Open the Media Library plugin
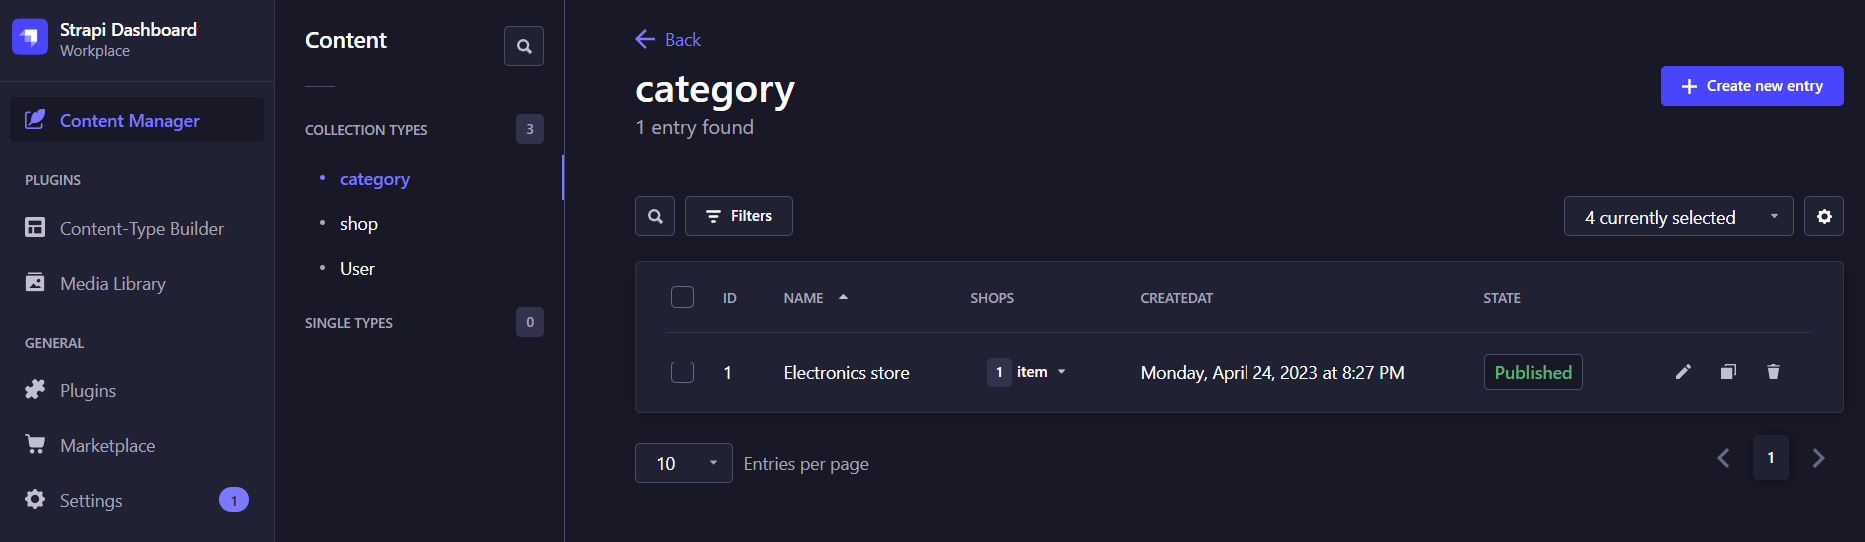Image resolution: width=1865 pixels, height=542 pixels. 112,284
